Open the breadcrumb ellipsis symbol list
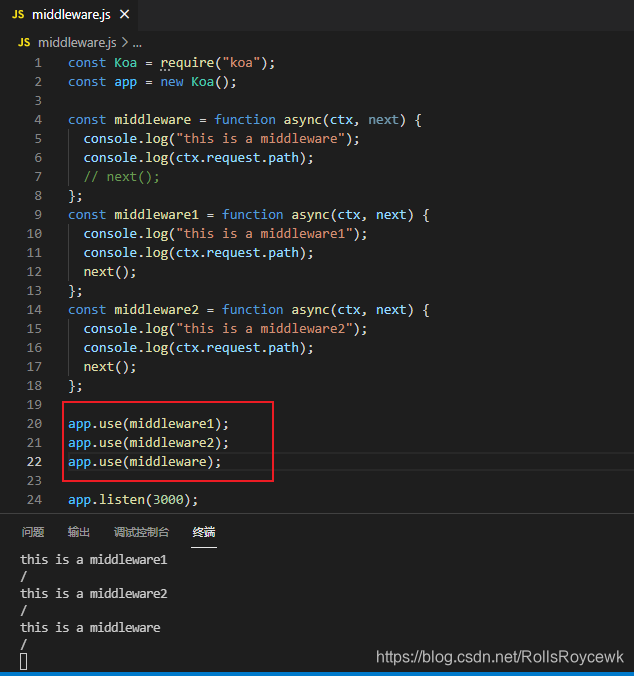This screenshot has height=676, width=634. click(x=137, y=44)
